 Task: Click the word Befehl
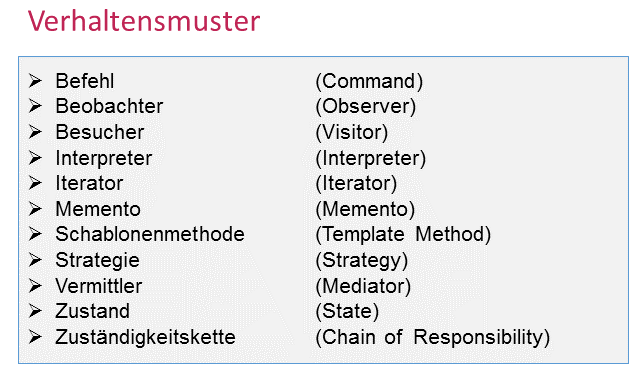pyautogui.click(x=85, y=81)
